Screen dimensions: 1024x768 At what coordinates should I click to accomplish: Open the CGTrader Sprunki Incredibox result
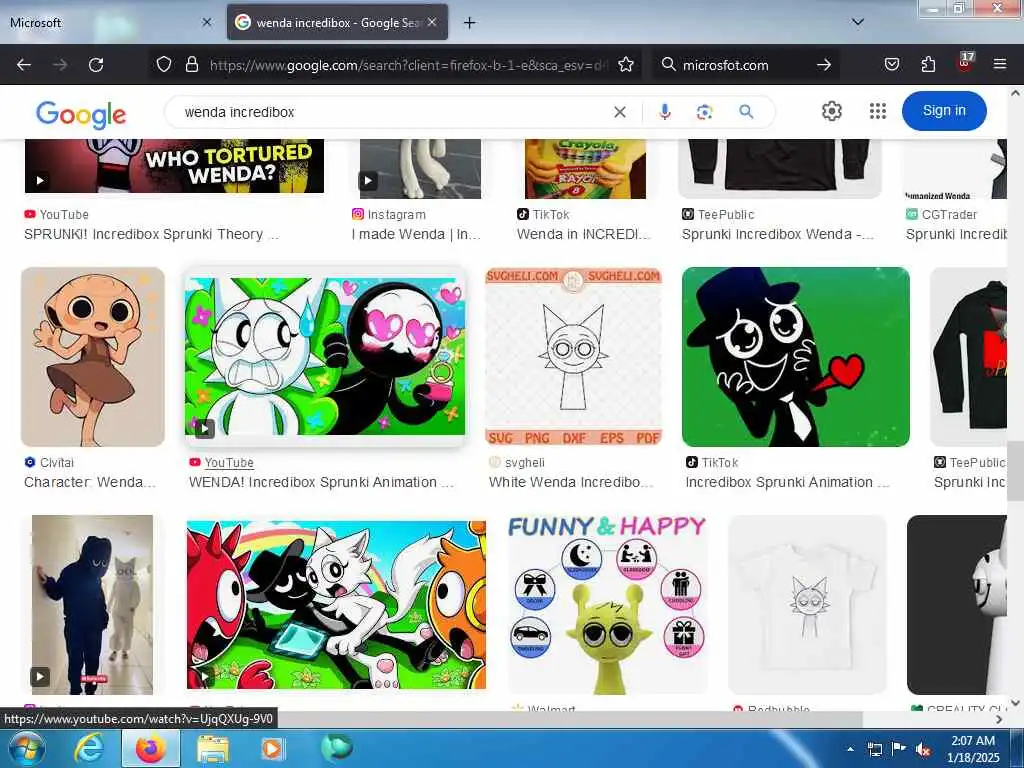pos(955,234)
